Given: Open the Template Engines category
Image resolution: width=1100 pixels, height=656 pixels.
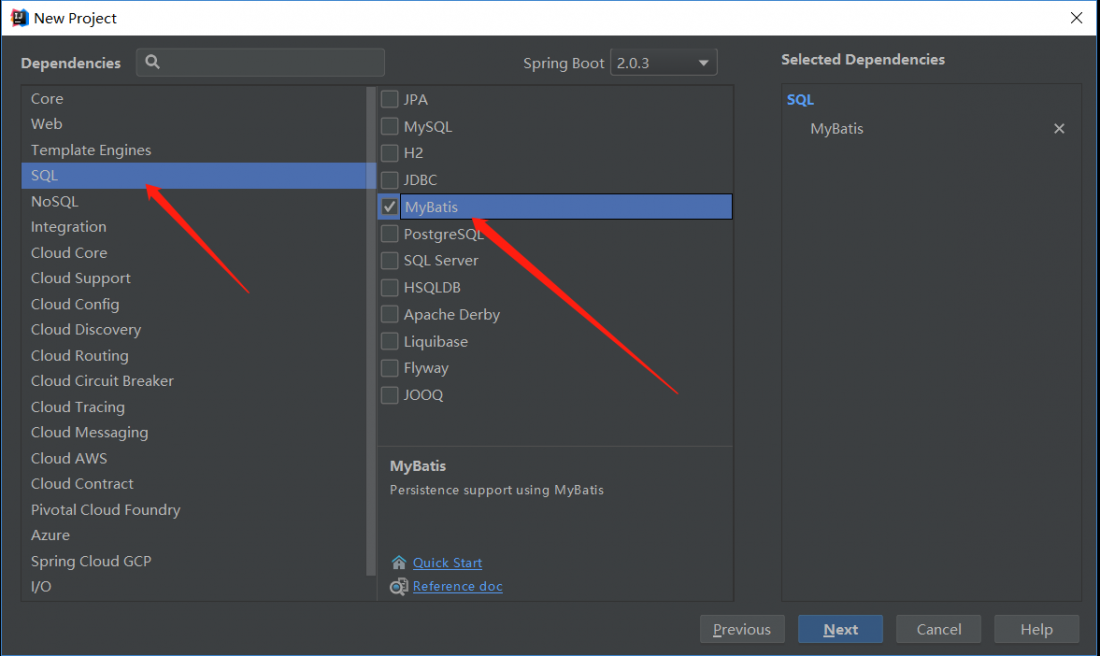Looking at the screenshot, I should tap(194, 150).
